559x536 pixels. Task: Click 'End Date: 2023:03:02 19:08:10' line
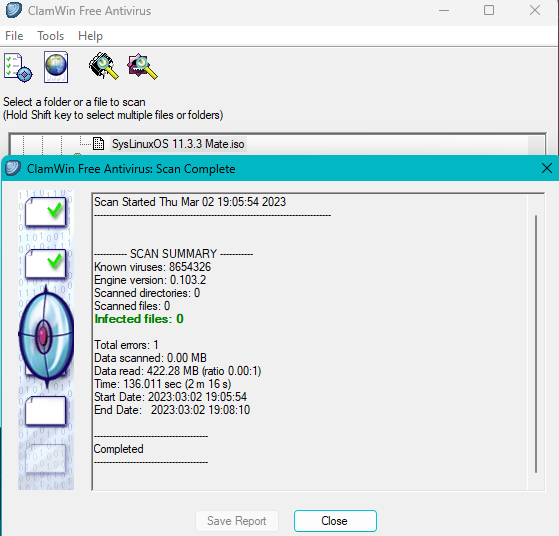pos(172,410)
